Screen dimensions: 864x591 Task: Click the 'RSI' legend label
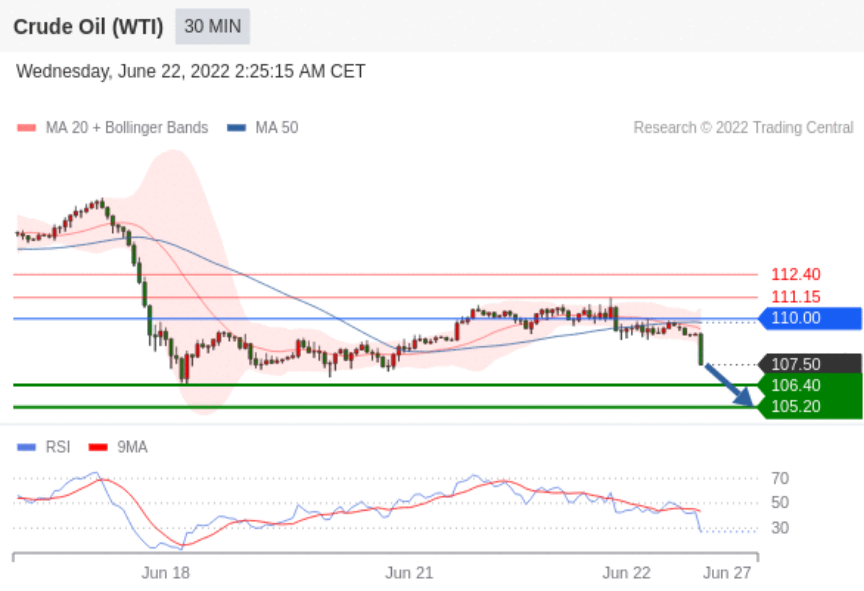click(x=58, y=447)
